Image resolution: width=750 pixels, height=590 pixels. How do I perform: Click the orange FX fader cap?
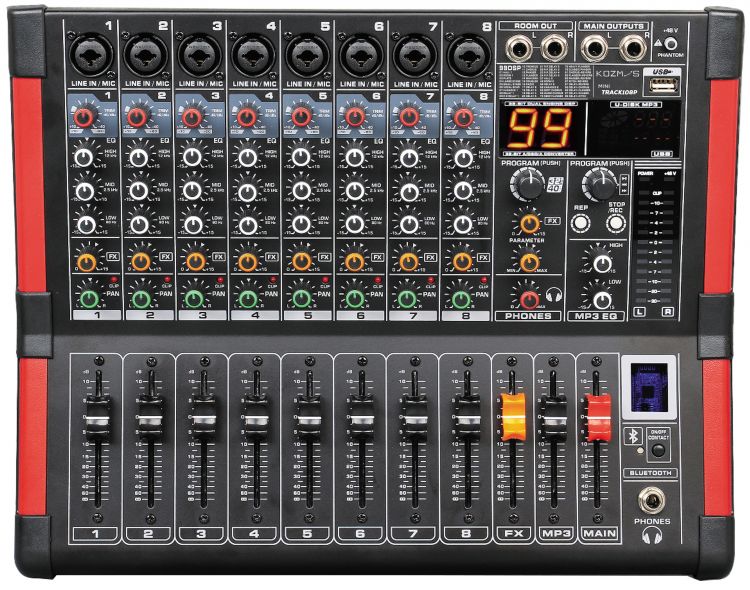pos(513,415)
